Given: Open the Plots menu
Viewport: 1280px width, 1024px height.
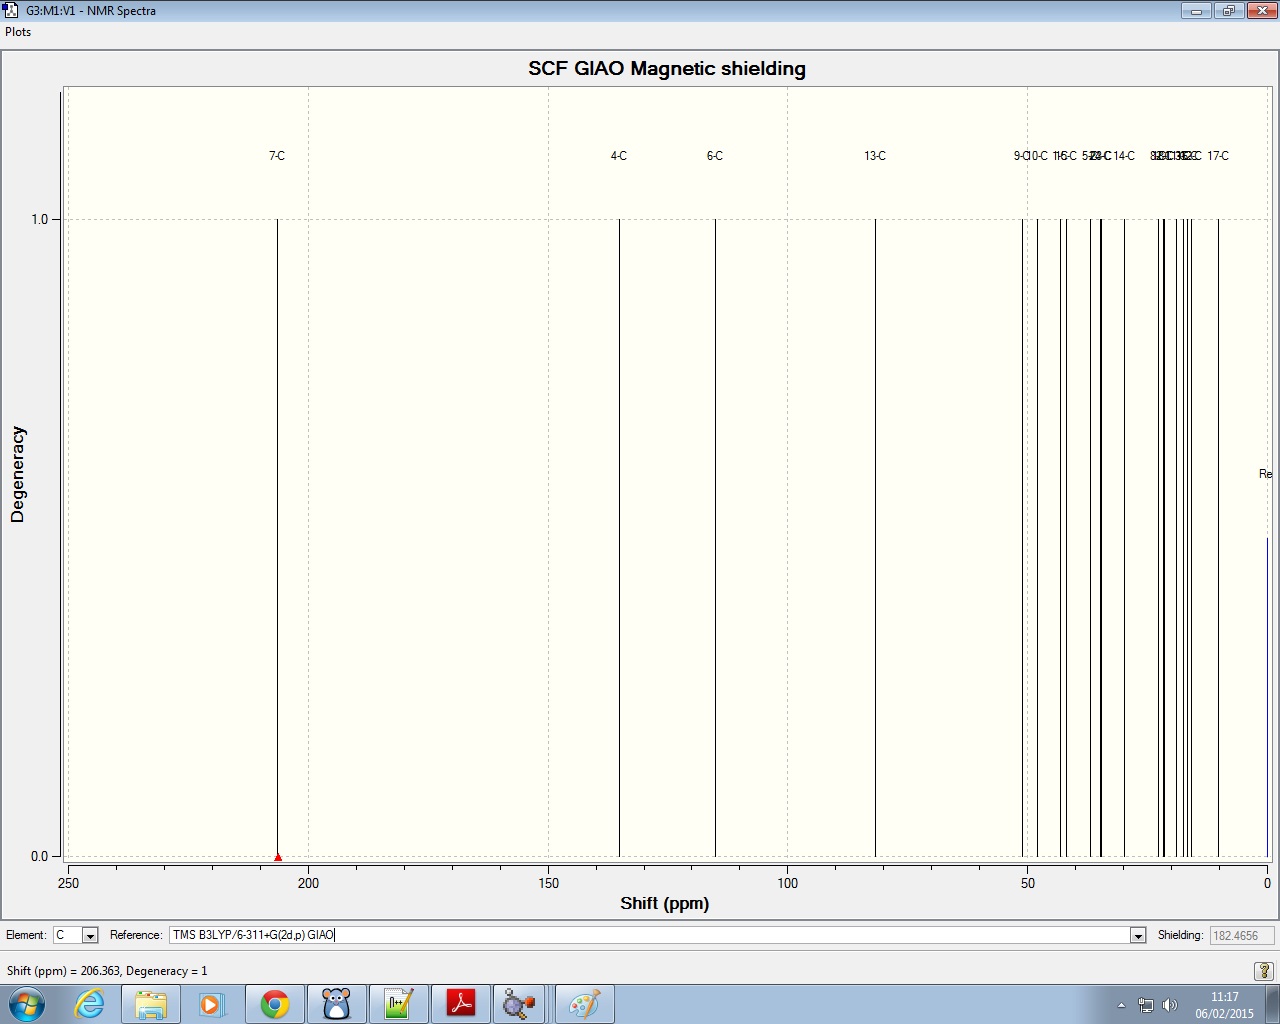Looking at the screenshot, I should coord(18,32).
